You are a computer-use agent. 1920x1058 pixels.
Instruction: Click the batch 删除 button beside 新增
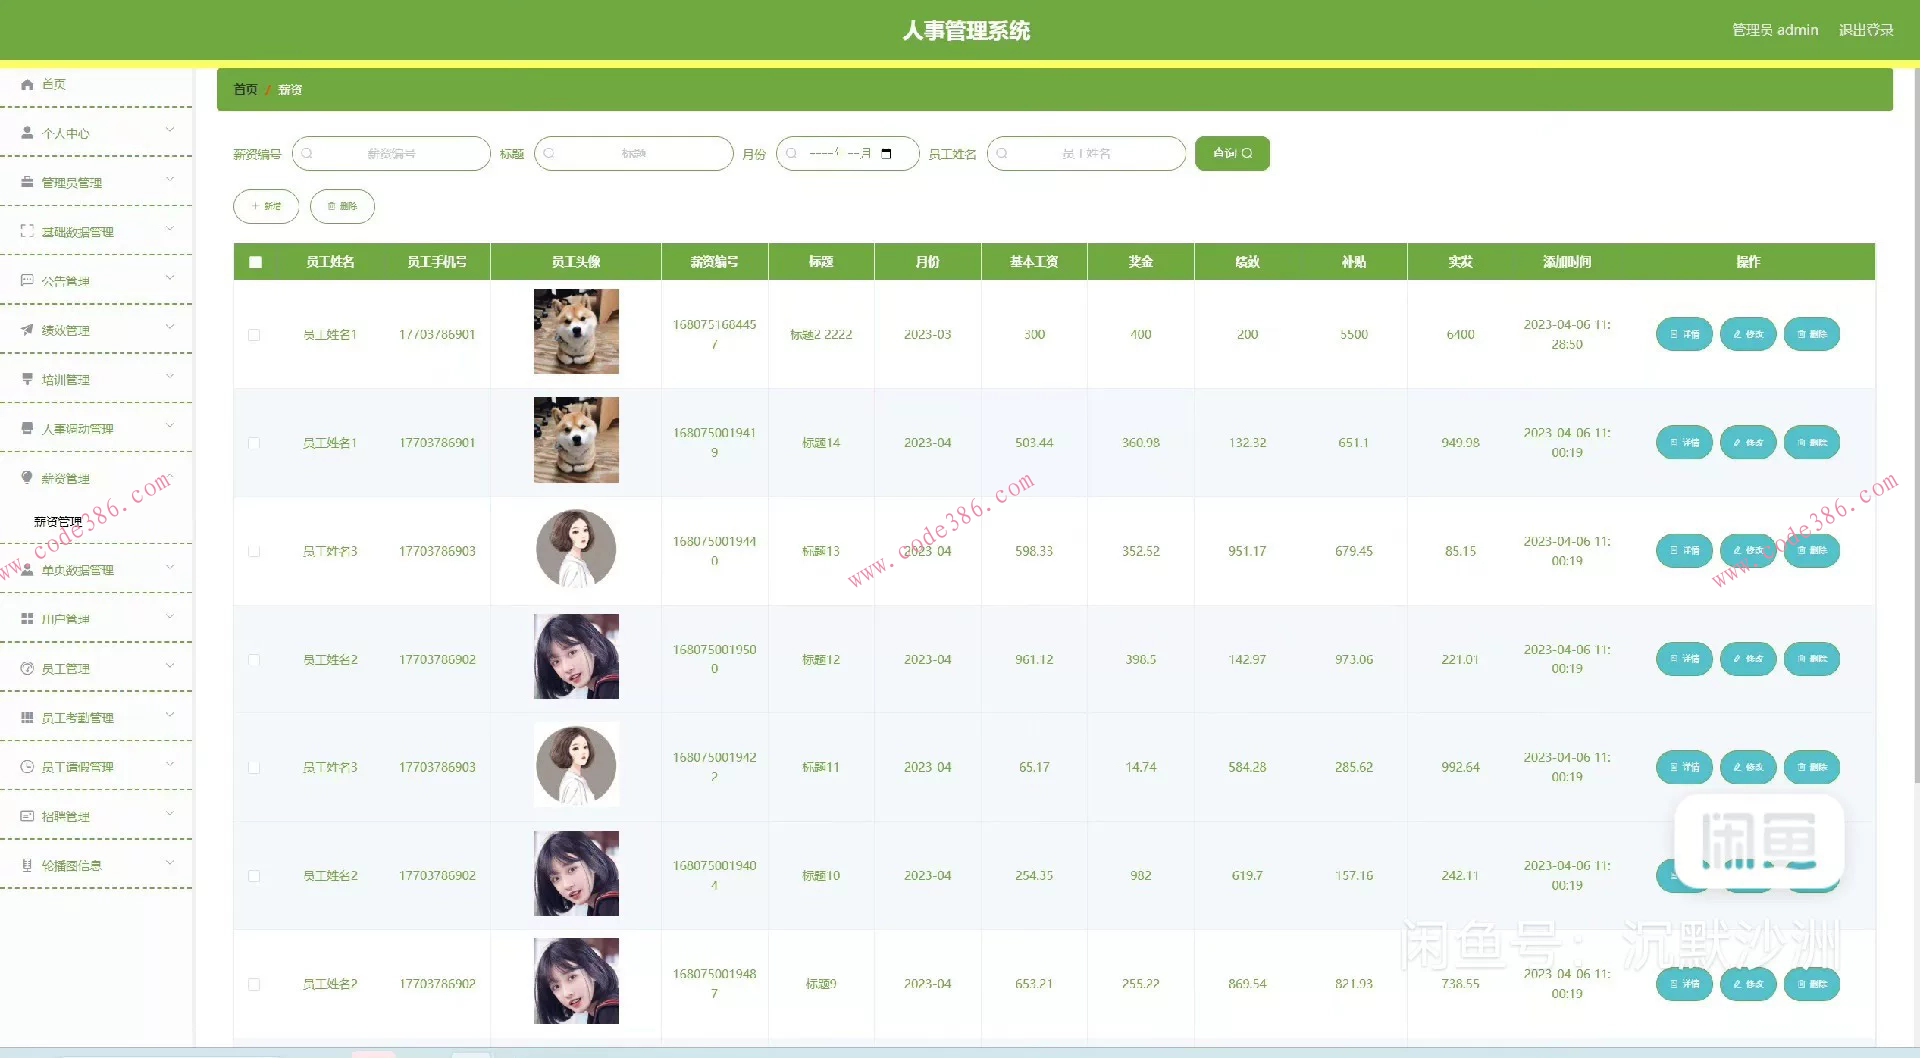(342, 206)
